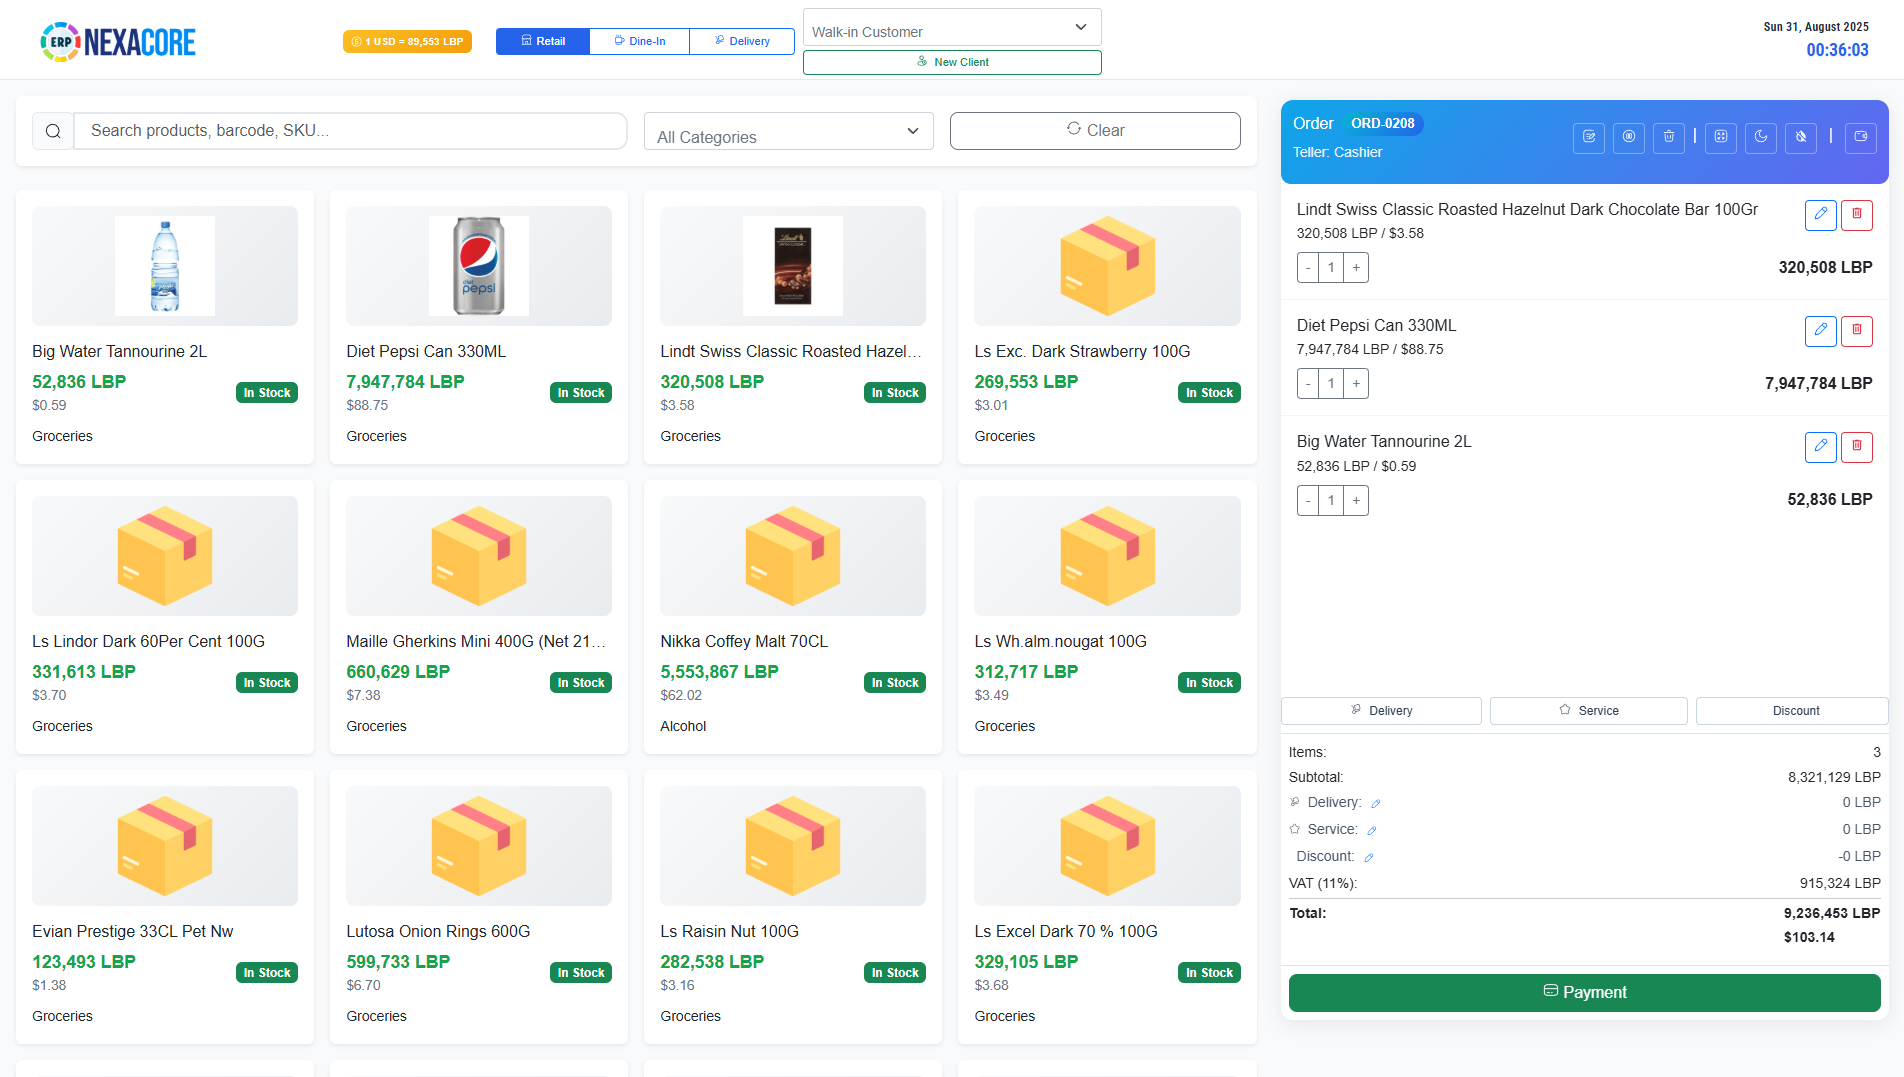The width and height of the screenshot is (1904, 1077).
Task: Open the All Categories dropdown
Action: [x=788, y=132]
